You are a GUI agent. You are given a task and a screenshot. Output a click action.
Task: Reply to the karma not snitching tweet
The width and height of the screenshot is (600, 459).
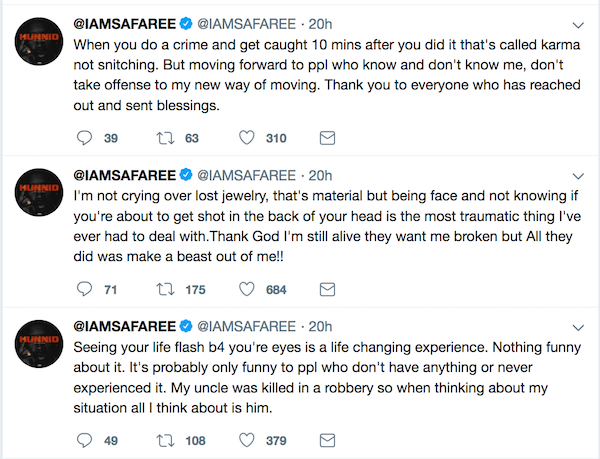[85, 138]
